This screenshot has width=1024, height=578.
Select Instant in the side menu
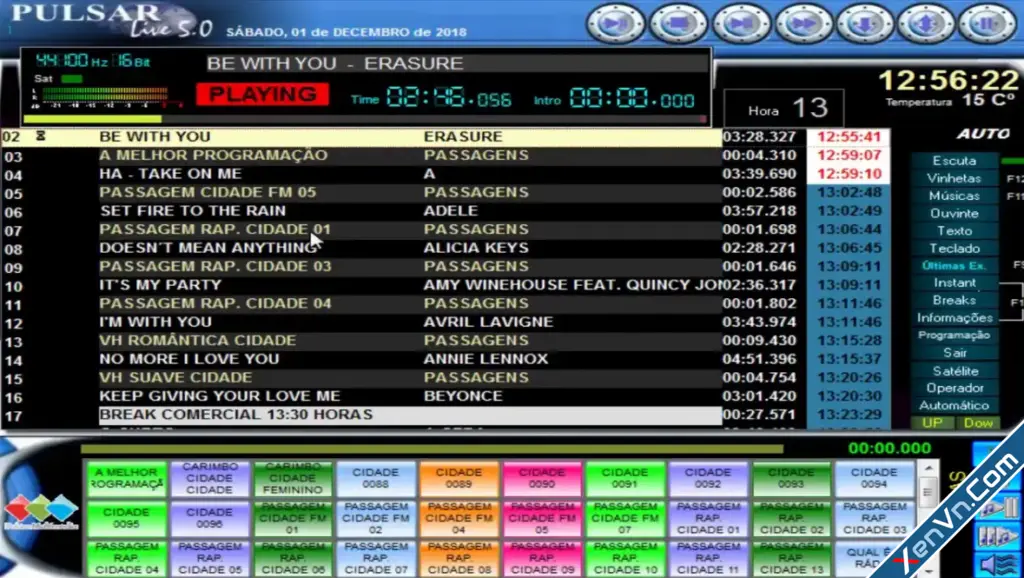pos(954,283)
